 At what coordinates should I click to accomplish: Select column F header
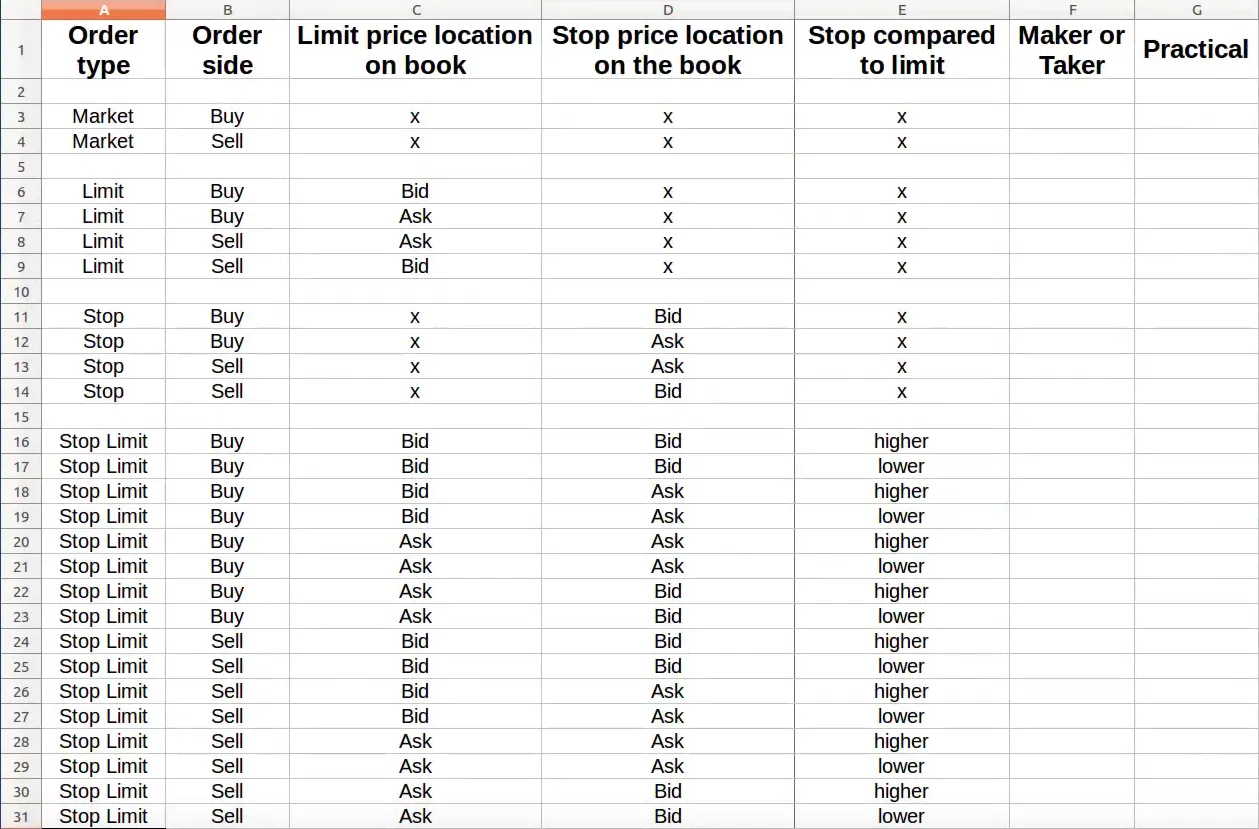click(x=1072, y=10)
